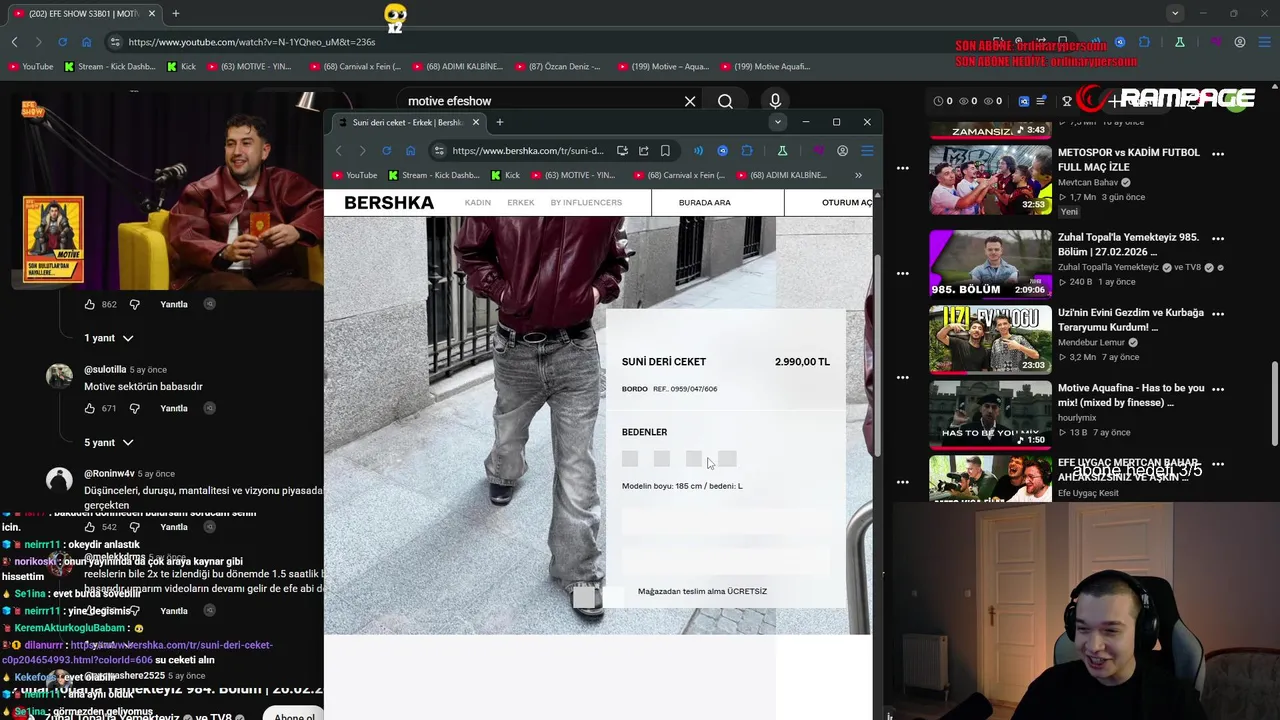Open tab search dropdown in YouTube window
1280x720 pixels.
[x=1175, y=13]
